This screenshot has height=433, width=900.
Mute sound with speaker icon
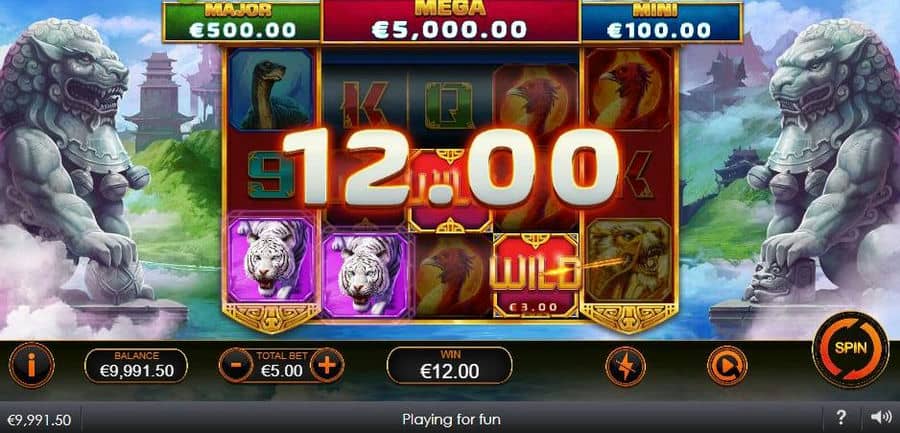[x=878, y=419]
